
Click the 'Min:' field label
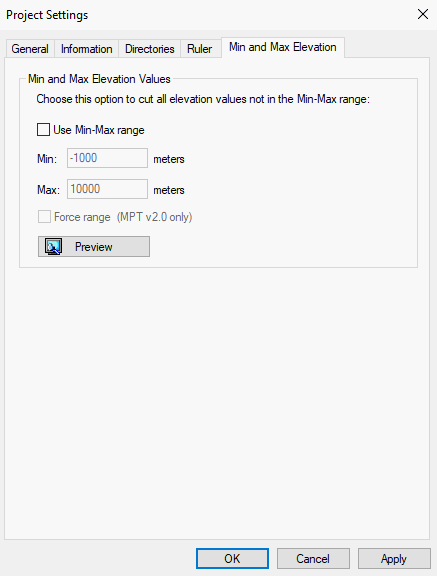click(x=47, y=159)
